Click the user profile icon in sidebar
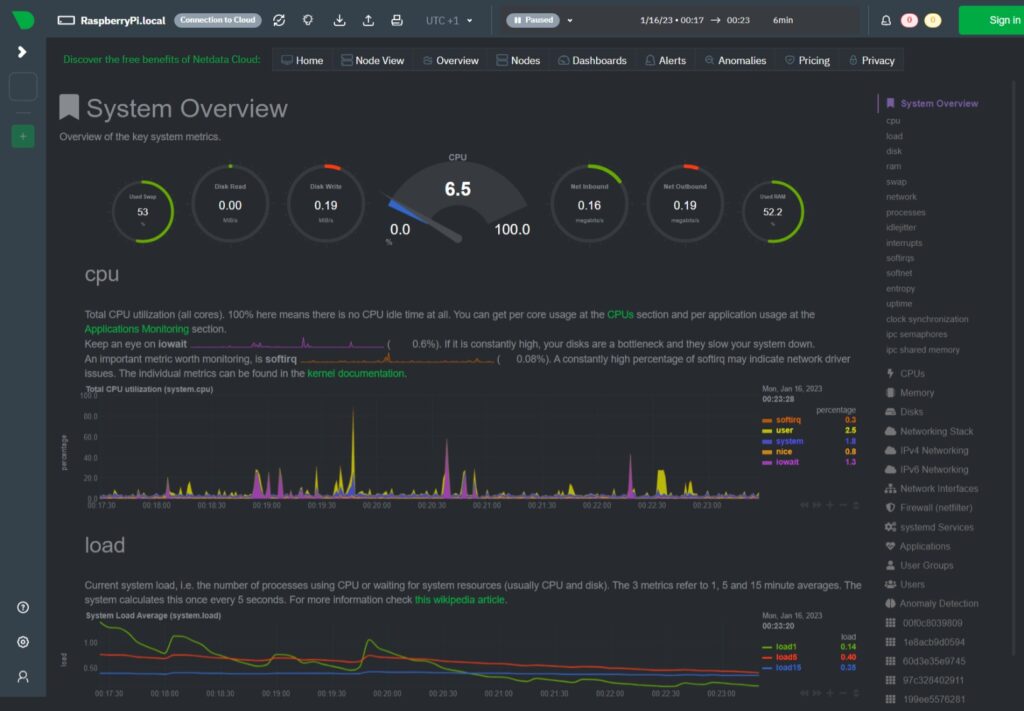The image size is (1024, 711). [22, 676]
